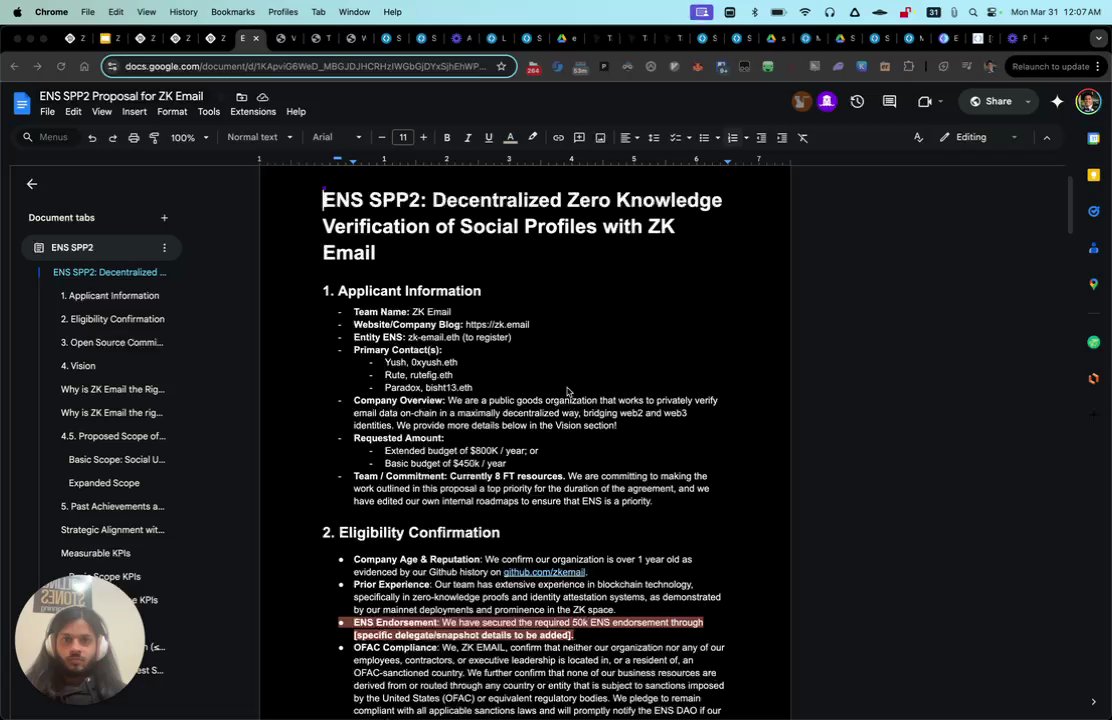Bookmark this page with star icon
The width and height of the screenshot is (1112, 720).
tap(501, 66)
